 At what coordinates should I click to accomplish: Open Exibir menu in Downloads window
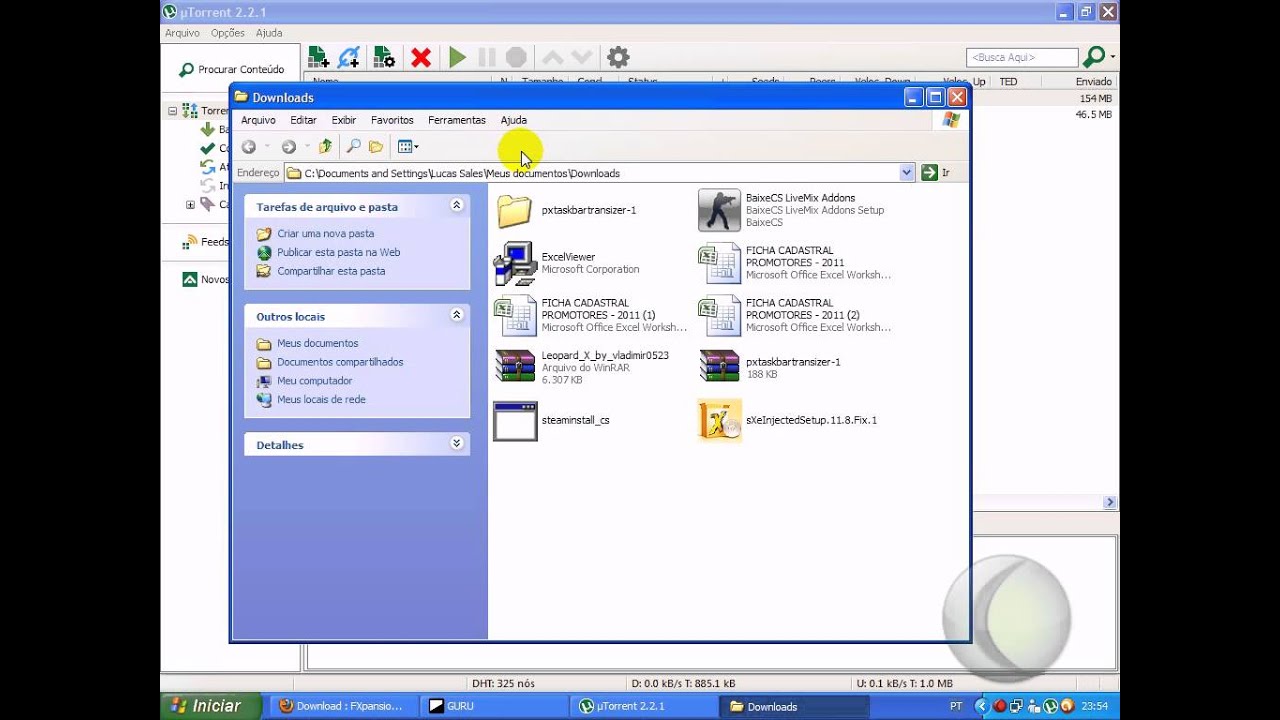click(343, 120)
